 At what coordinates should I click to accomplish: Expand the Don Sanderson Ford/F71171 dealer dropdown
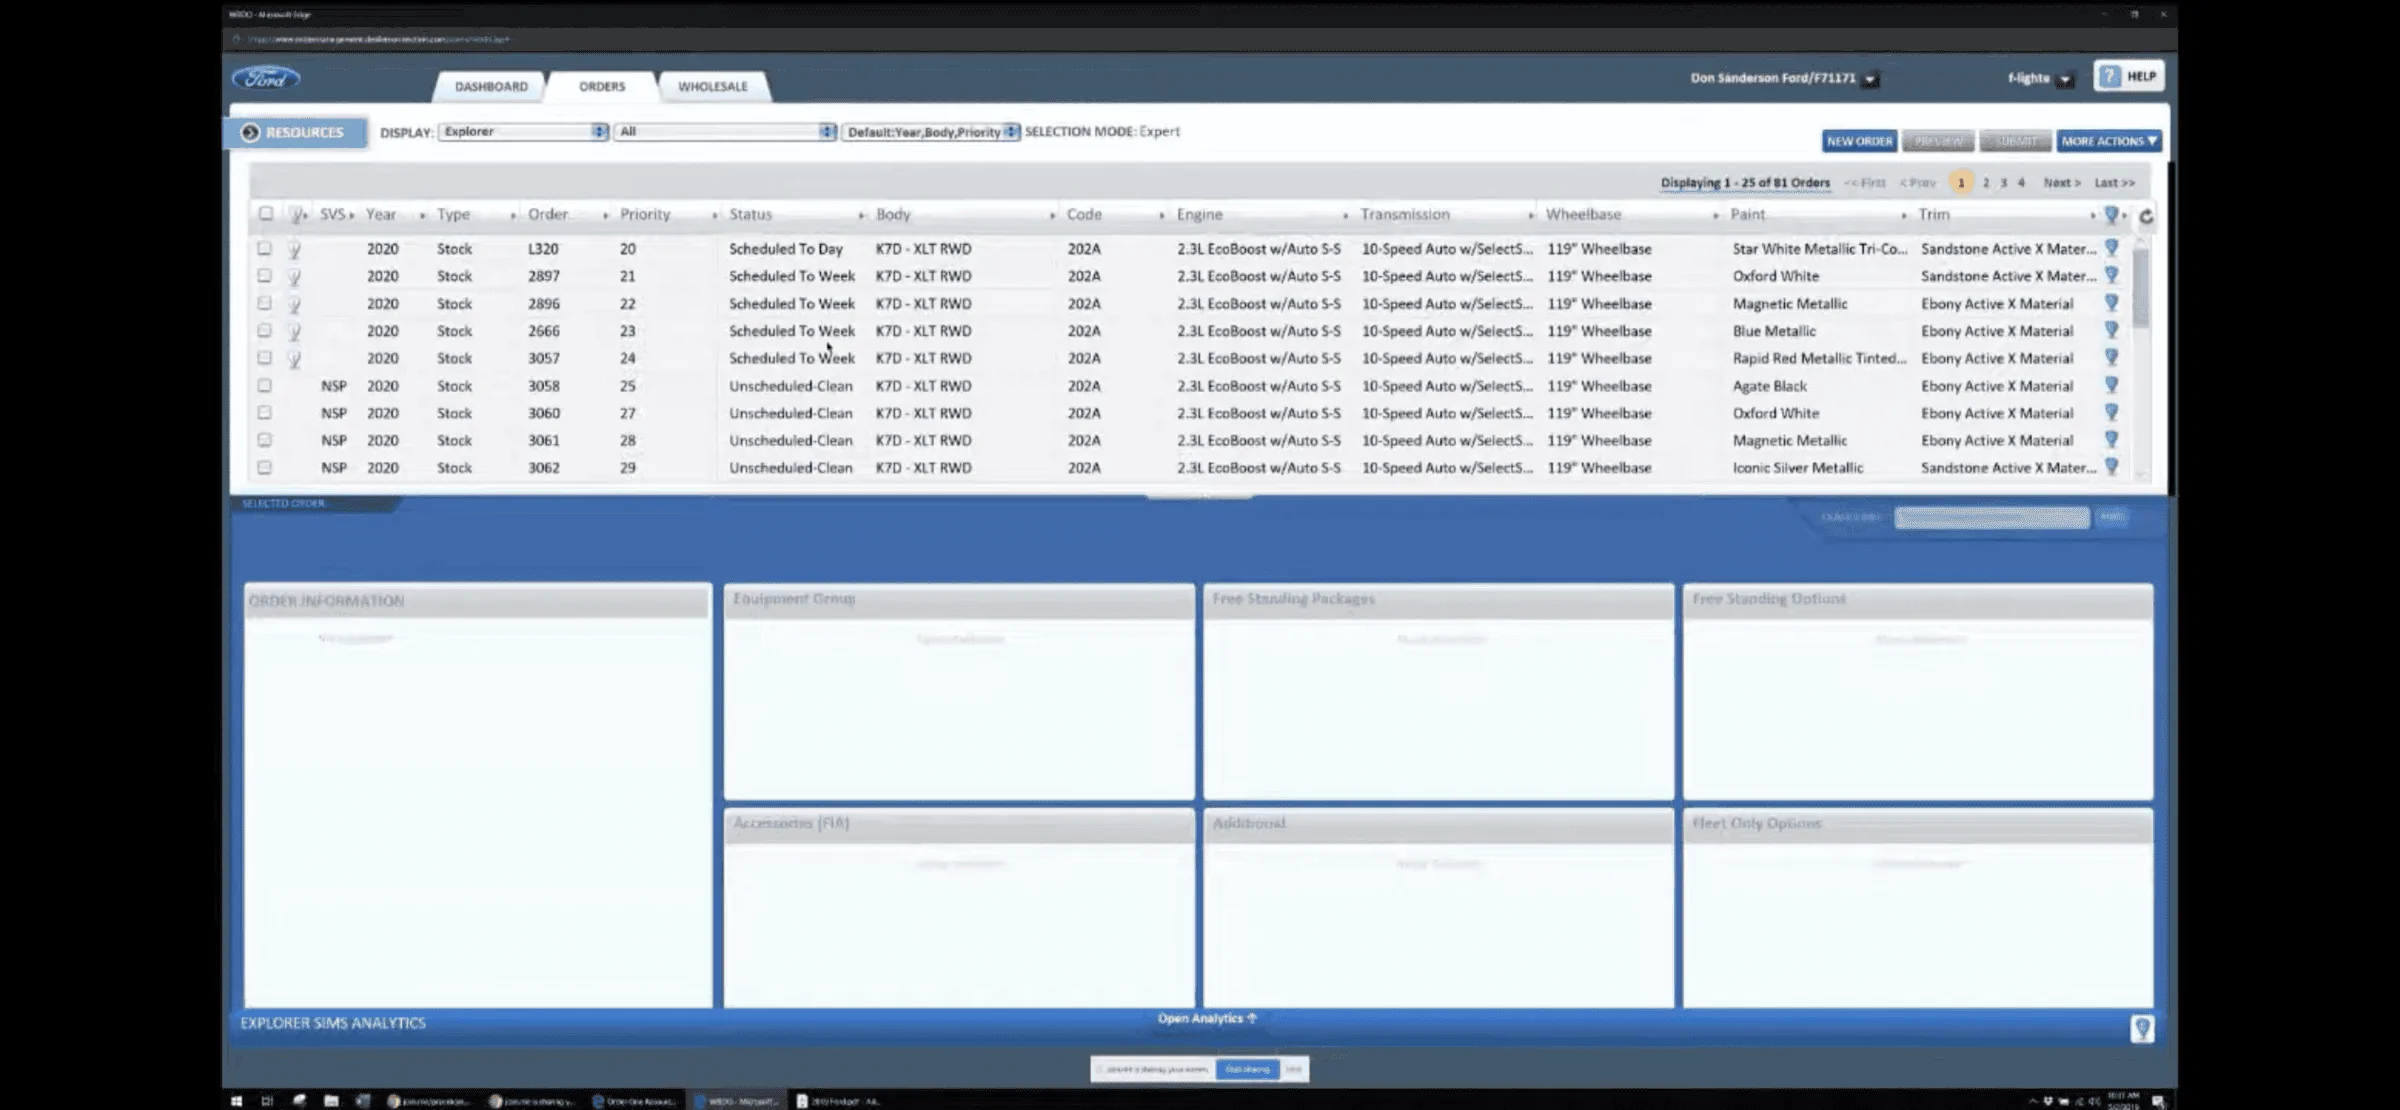point(1870,79)
